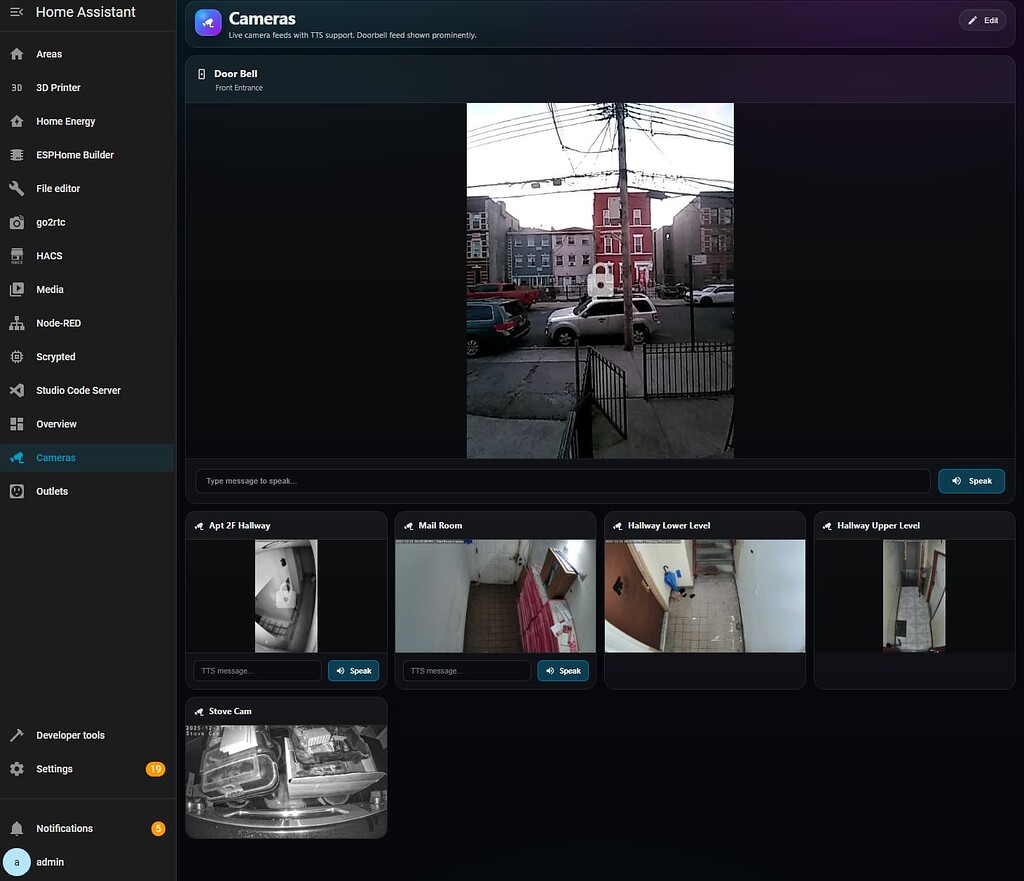Click the Edit button on Cameras dashboard

pos(981,19)
